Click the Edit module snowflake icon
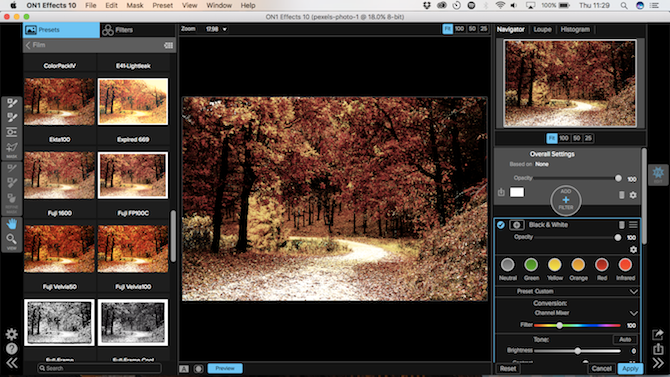 pyautogui.click(x=658, y=174)
